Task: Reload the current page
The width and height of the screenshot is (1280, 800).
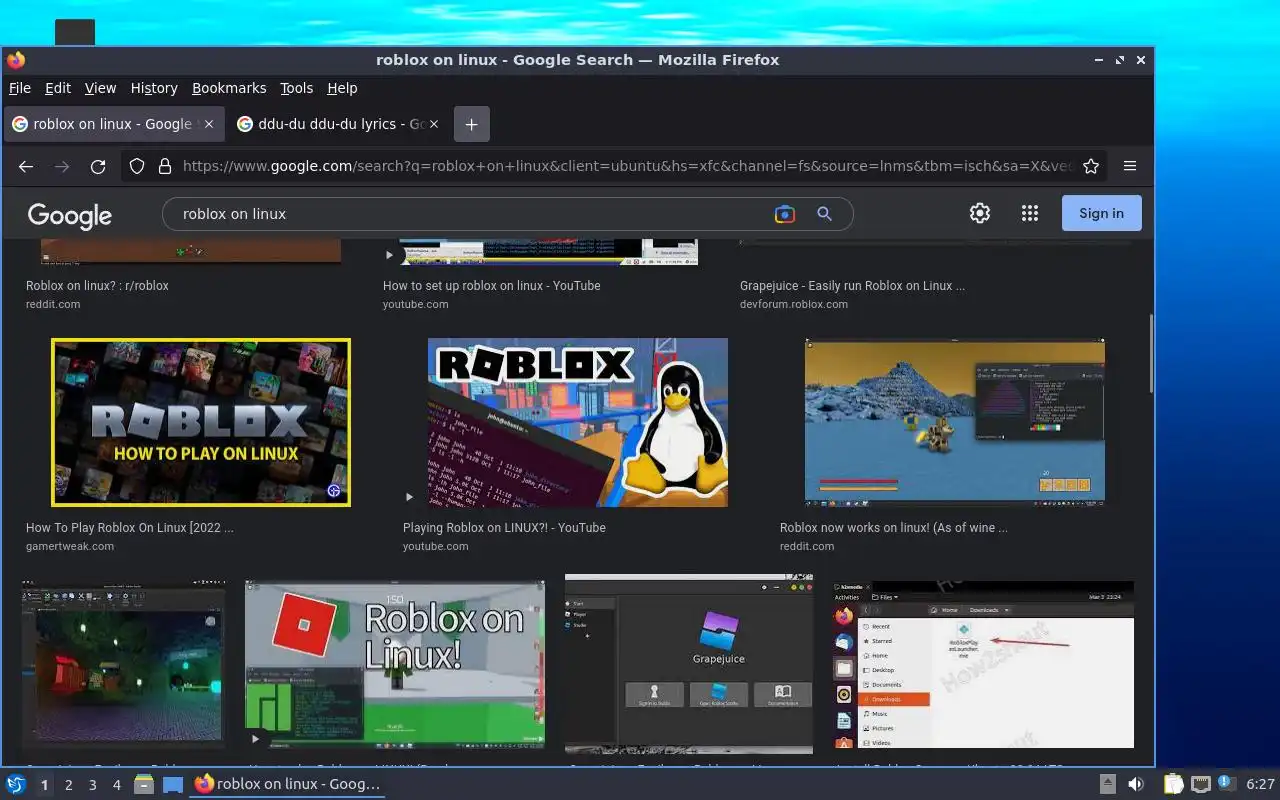Action: (98, 166)
